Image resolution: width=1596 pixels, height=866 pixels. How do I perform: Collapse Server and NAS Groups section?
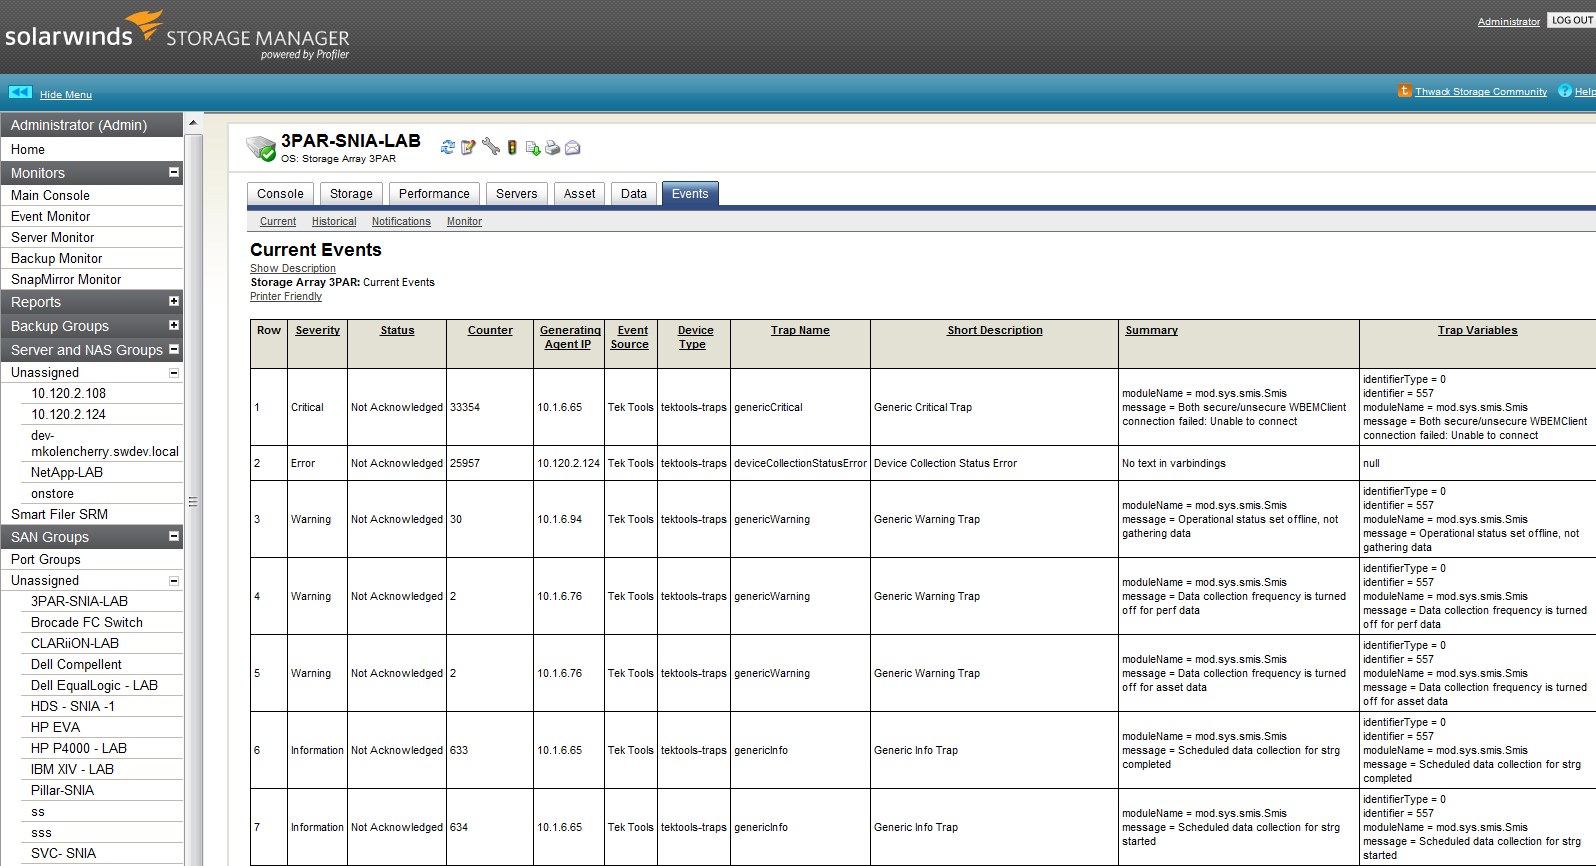pos(174,349)
